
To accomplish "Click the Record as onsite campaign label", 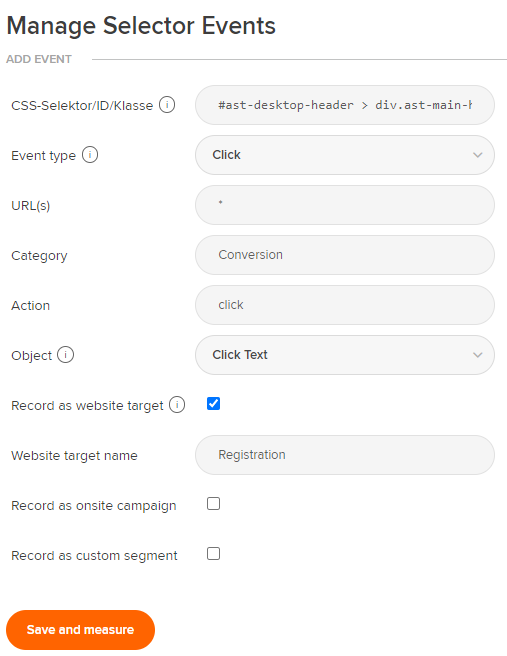I will tap(94, 506).
